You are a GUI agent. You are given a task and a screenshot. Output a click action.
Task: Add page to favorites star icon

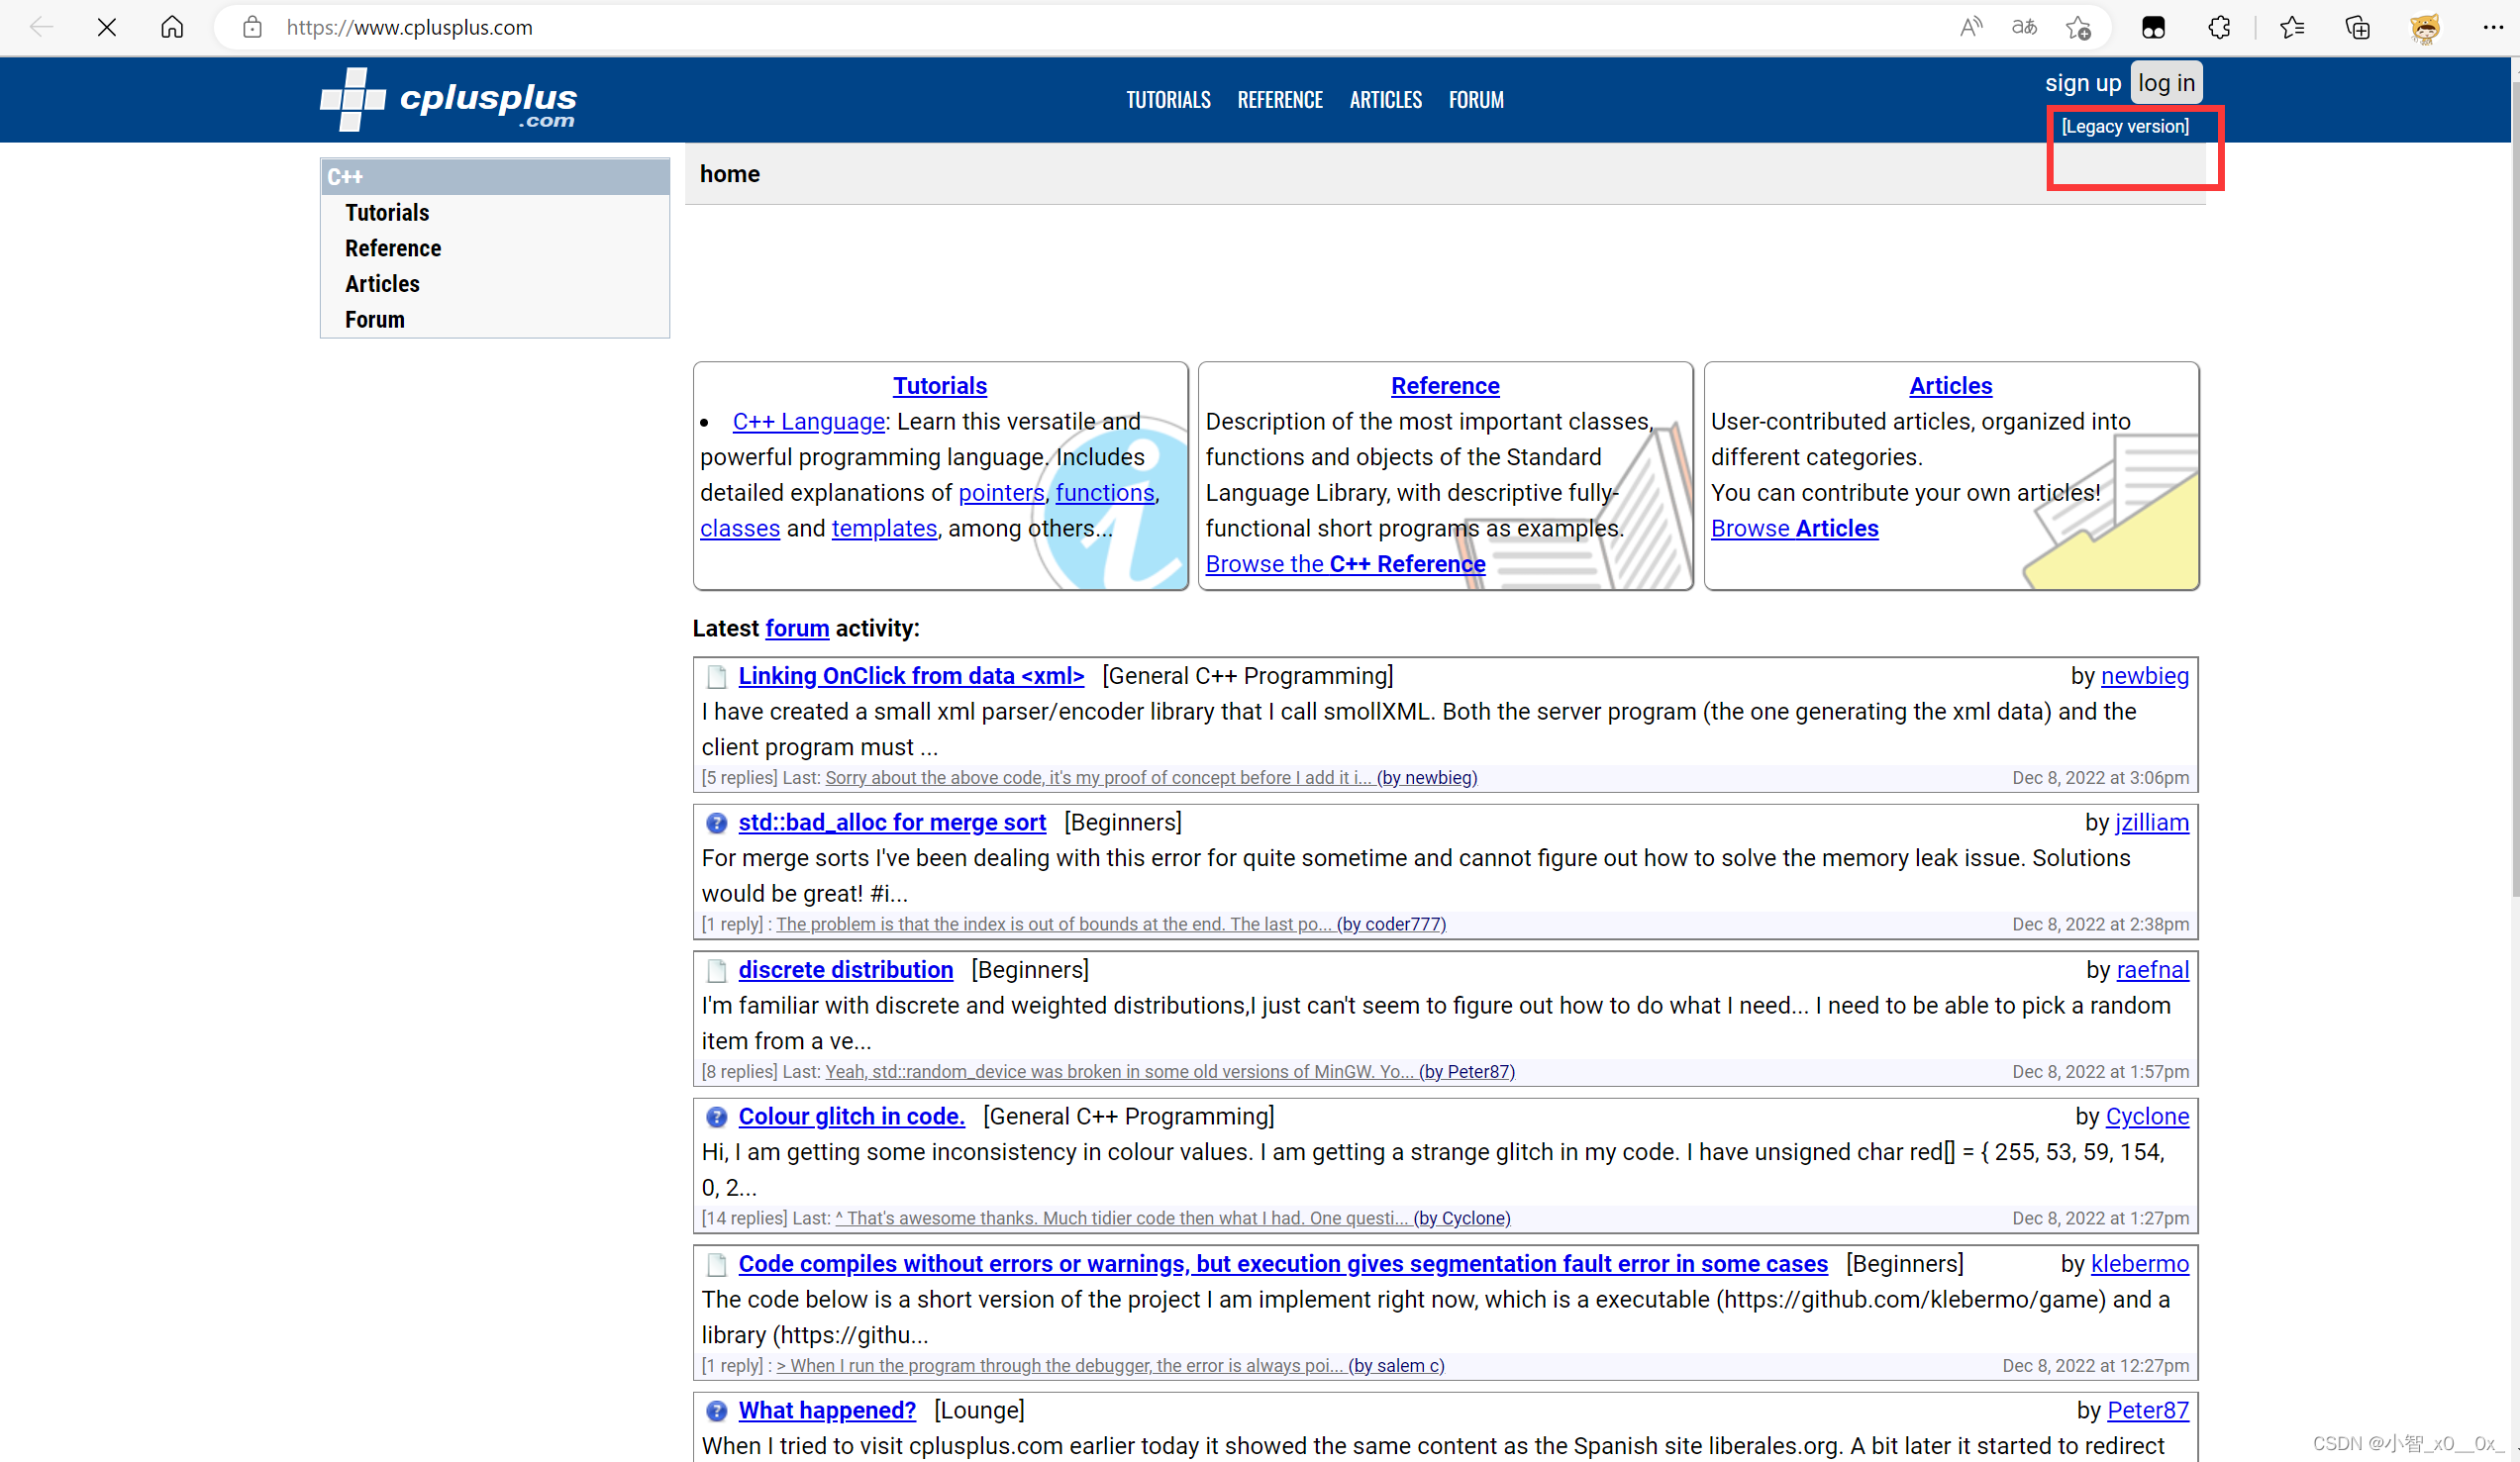pyautogui.click(x=2078, y=27)
